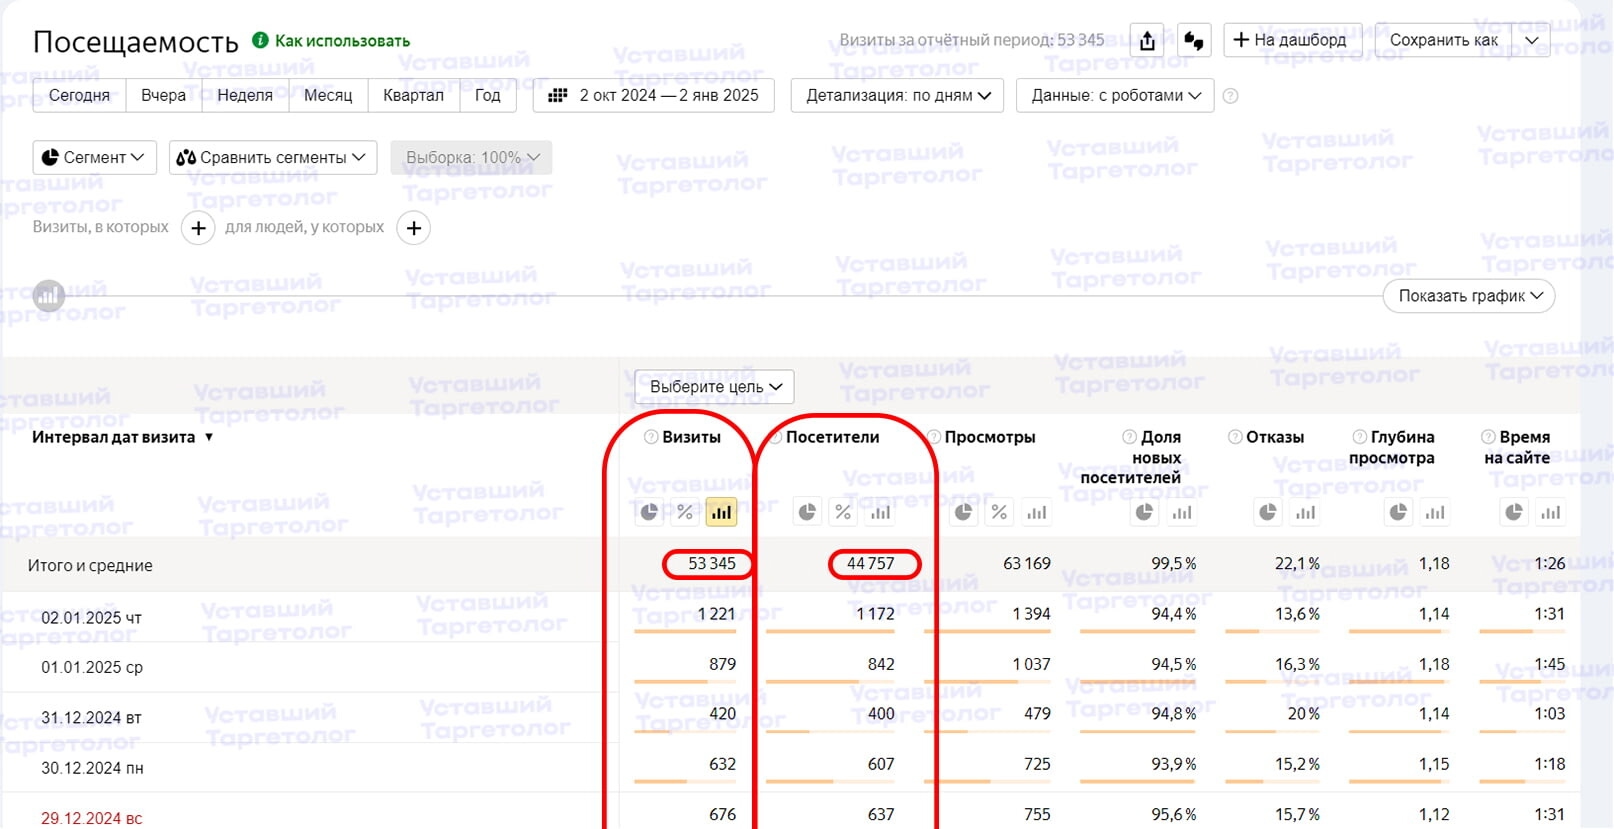Image resolution: width=1614 pixels, height=829 pixels.
Task: Toggle the pie chart view for Визиты
Action: click(x=650, y=513)
